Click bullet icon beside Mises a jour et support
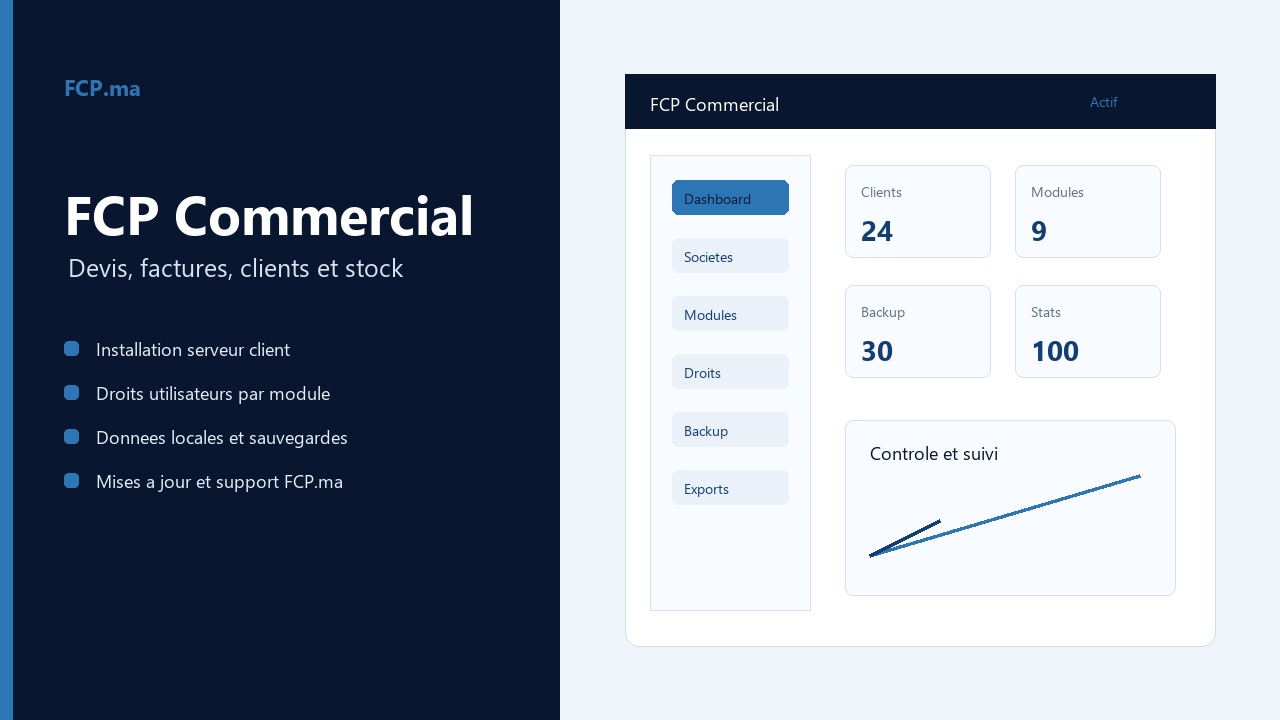Viewport: 1280px width, 720px height. pyautogui.click(x=71, y=481)
